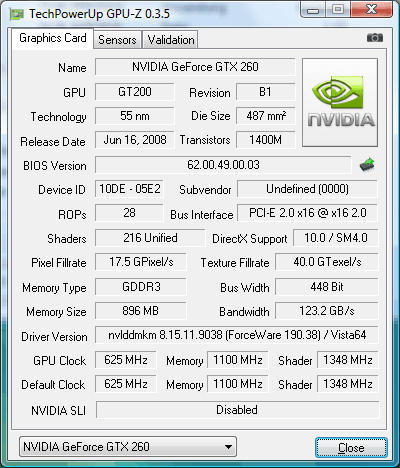Image resolution: width=400 pixels, height=468 pixels.
Task: Click the DirectX Support field 10.0 / SM4.0
Action: [336, 238]
